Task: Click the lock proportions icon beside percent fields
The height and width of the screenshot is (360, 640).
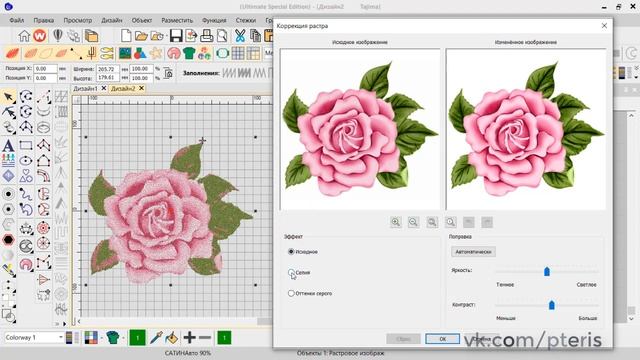Action: [168, 73]
